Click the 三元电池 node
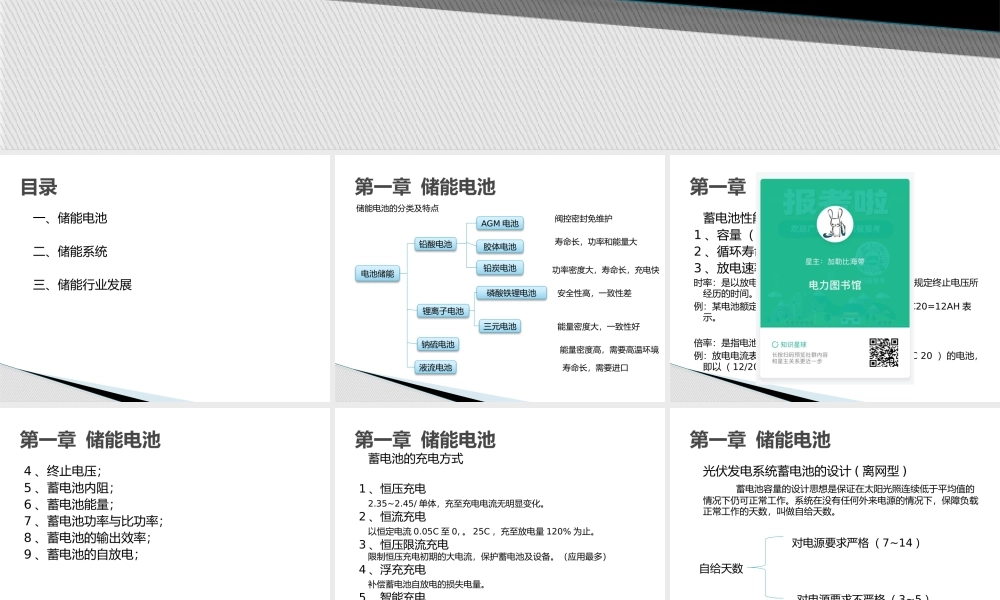 (502, 326)
